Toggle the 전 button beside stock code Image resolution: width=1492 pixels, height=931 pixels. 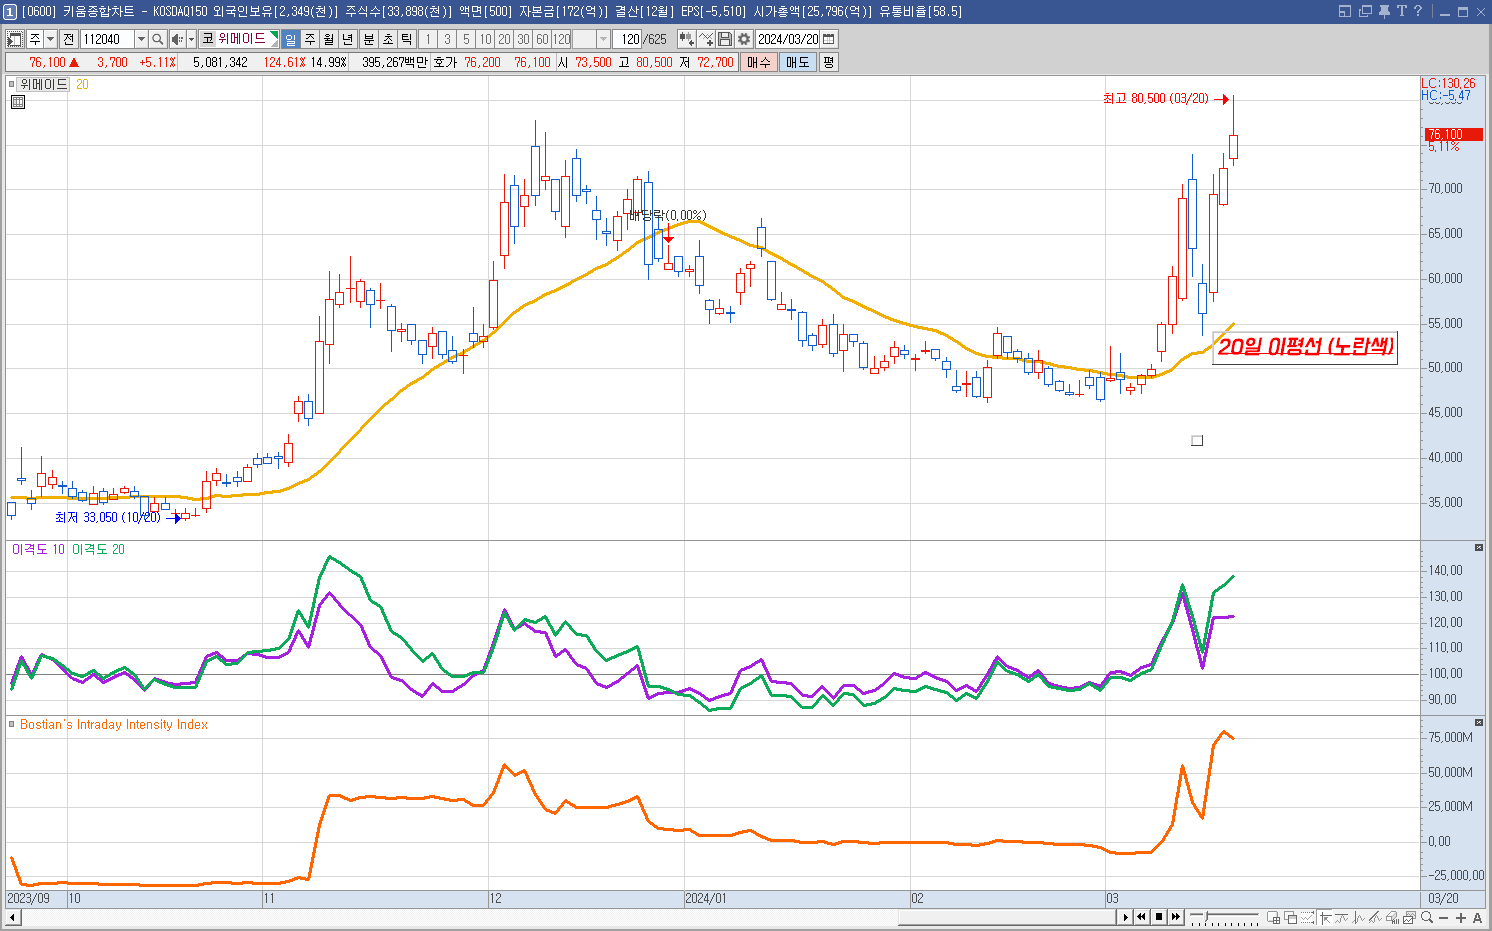68,39
